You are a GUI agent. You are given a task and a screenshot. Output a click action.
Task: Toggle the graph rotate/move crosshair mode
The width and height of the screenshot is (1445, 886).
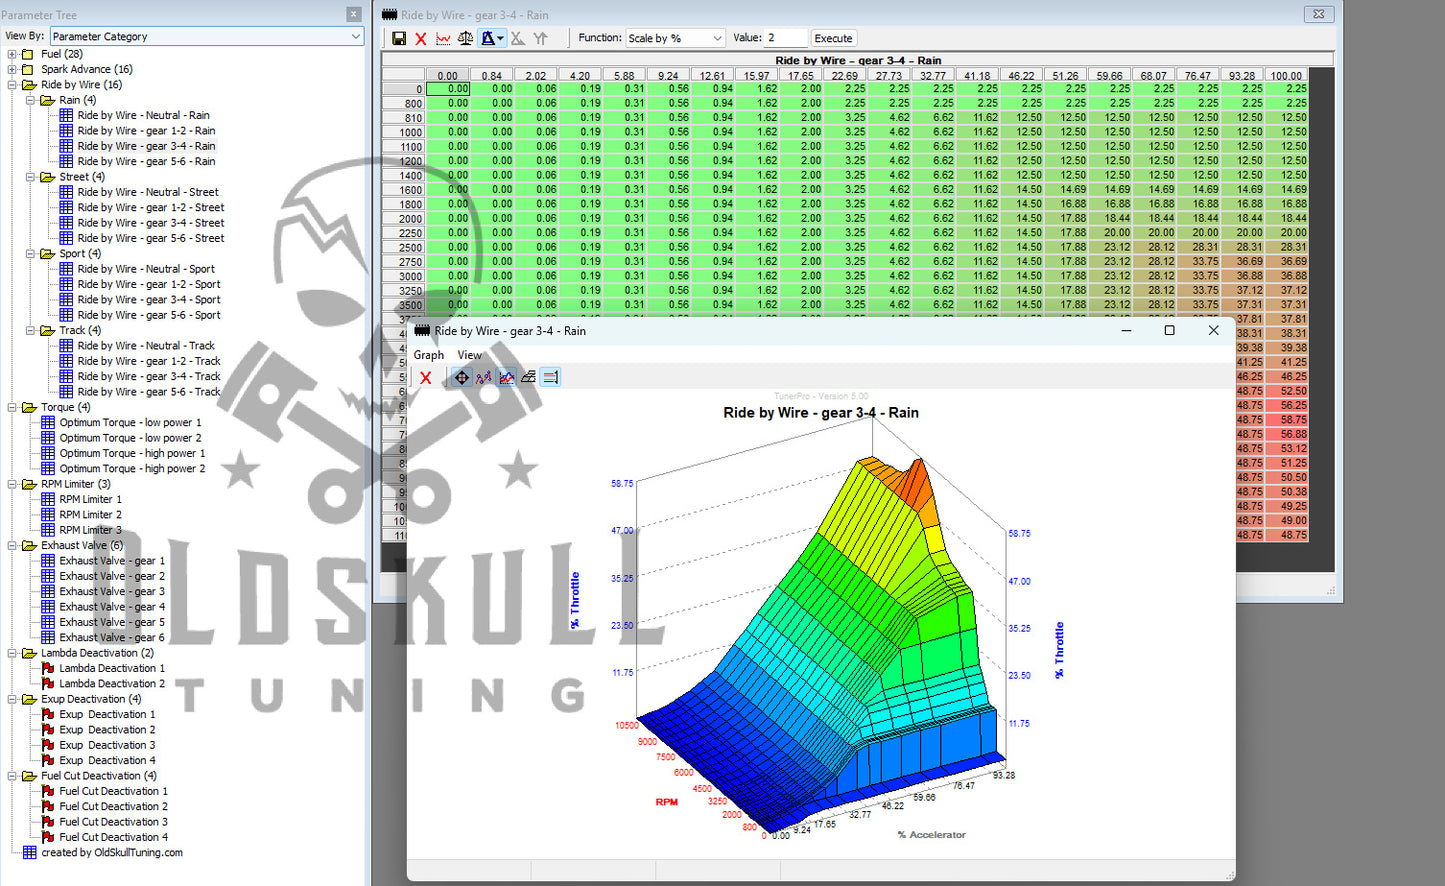pyautogui.click(x=461, y=378)
